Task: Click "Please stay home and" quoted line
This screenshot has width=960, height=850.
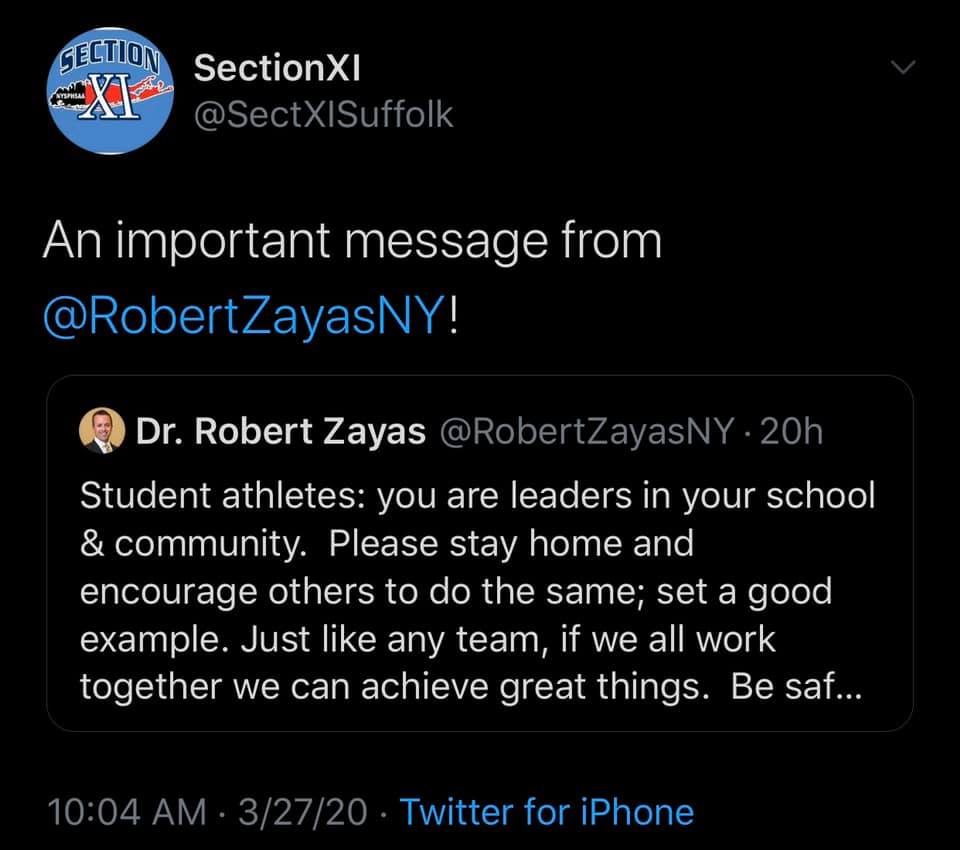Action: tap(510, 543)
